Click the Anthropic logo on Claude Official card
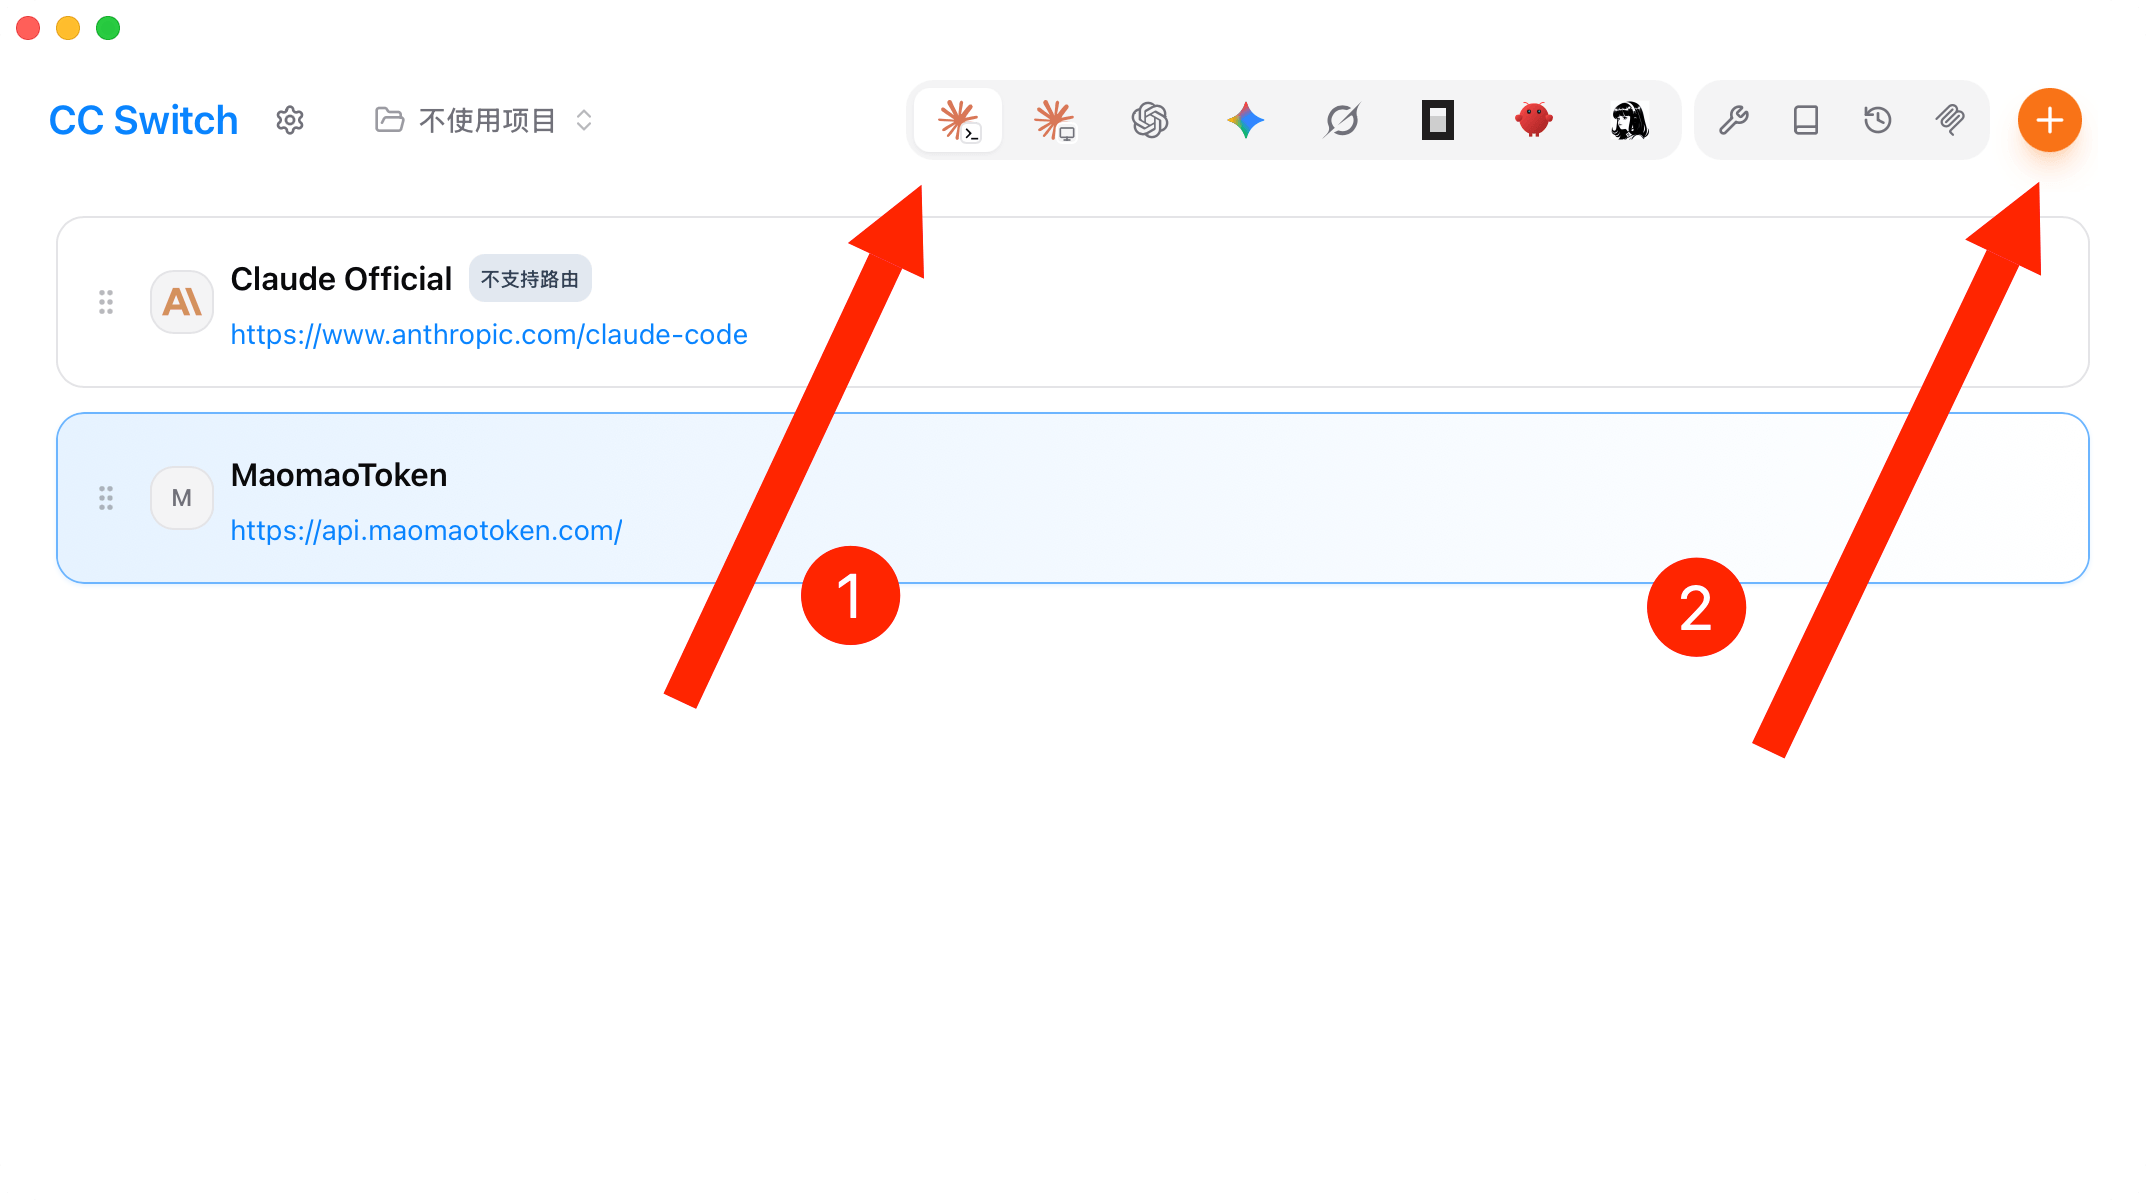The width and height of the screenshot is (2146, 1200). click(182, 302)
